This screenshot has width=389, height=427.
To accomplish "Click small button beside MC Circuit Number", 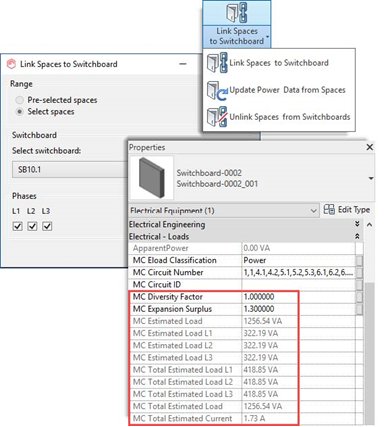I will [x=359, y=273].
